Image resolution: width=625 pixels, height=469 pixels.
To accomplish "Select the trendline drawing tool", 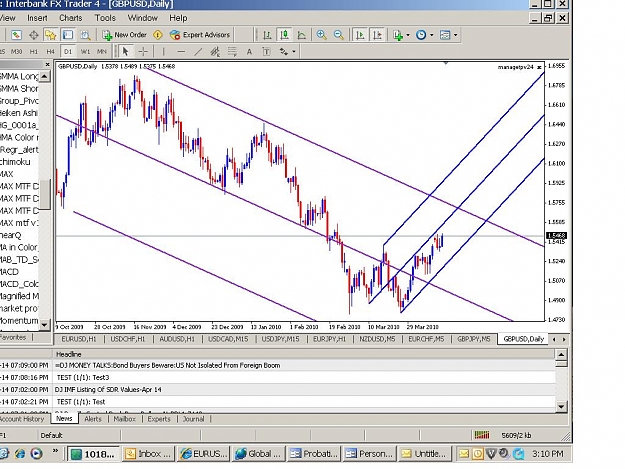I will coord(198,51).
